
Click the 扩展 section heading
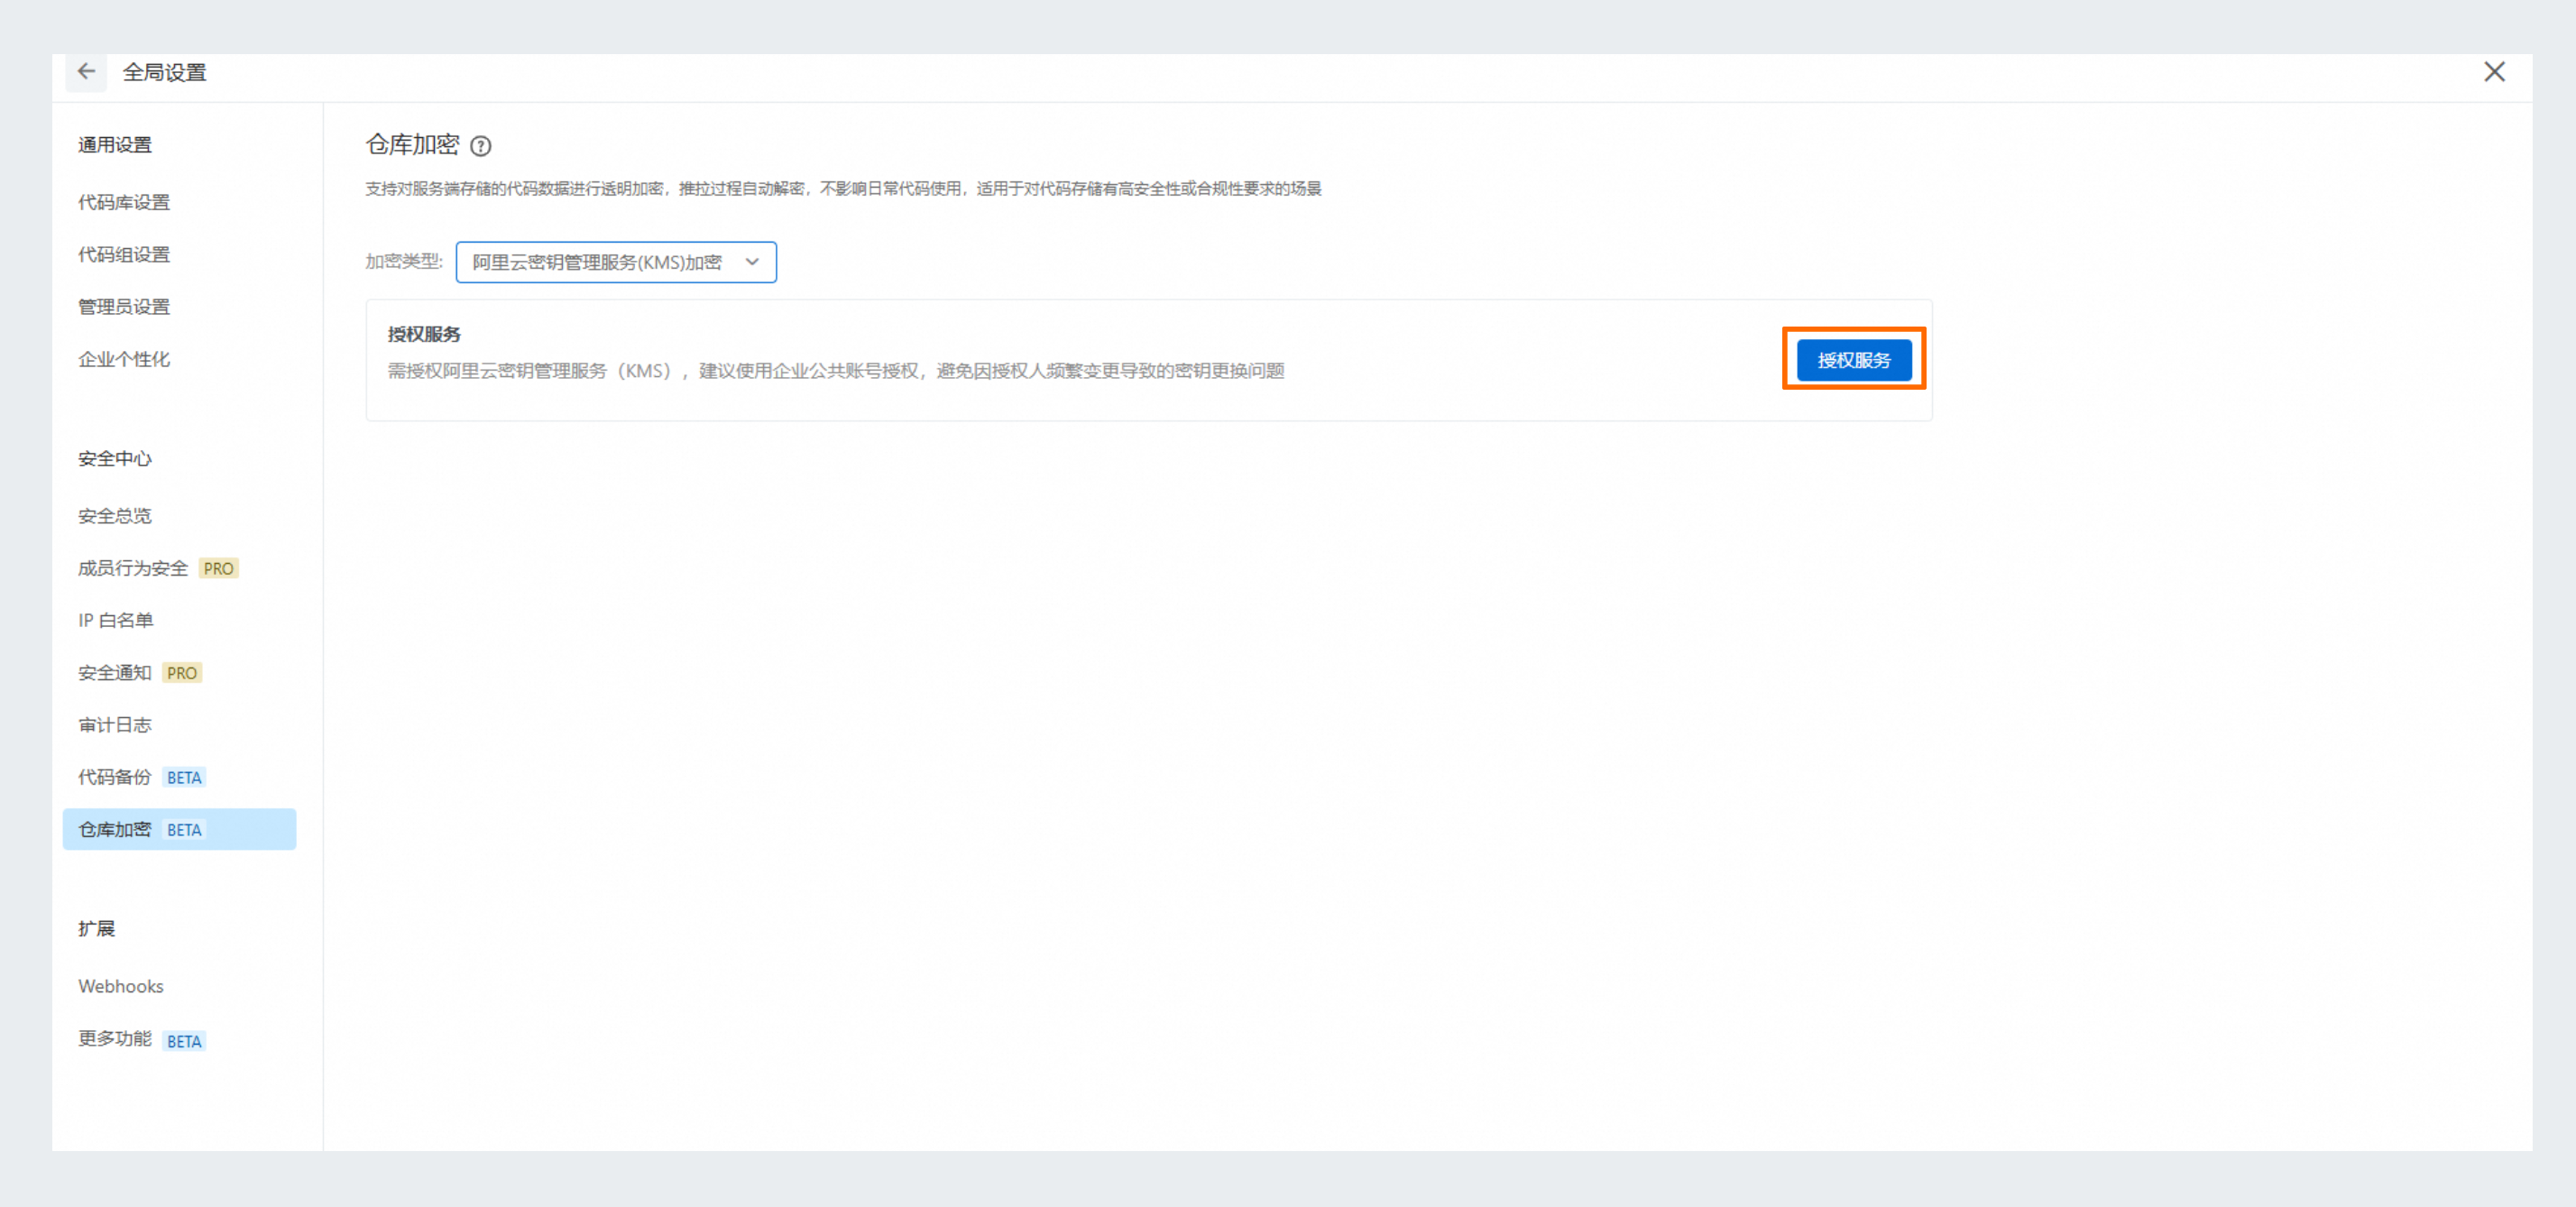pyautogui.click(x=97, y=929)
